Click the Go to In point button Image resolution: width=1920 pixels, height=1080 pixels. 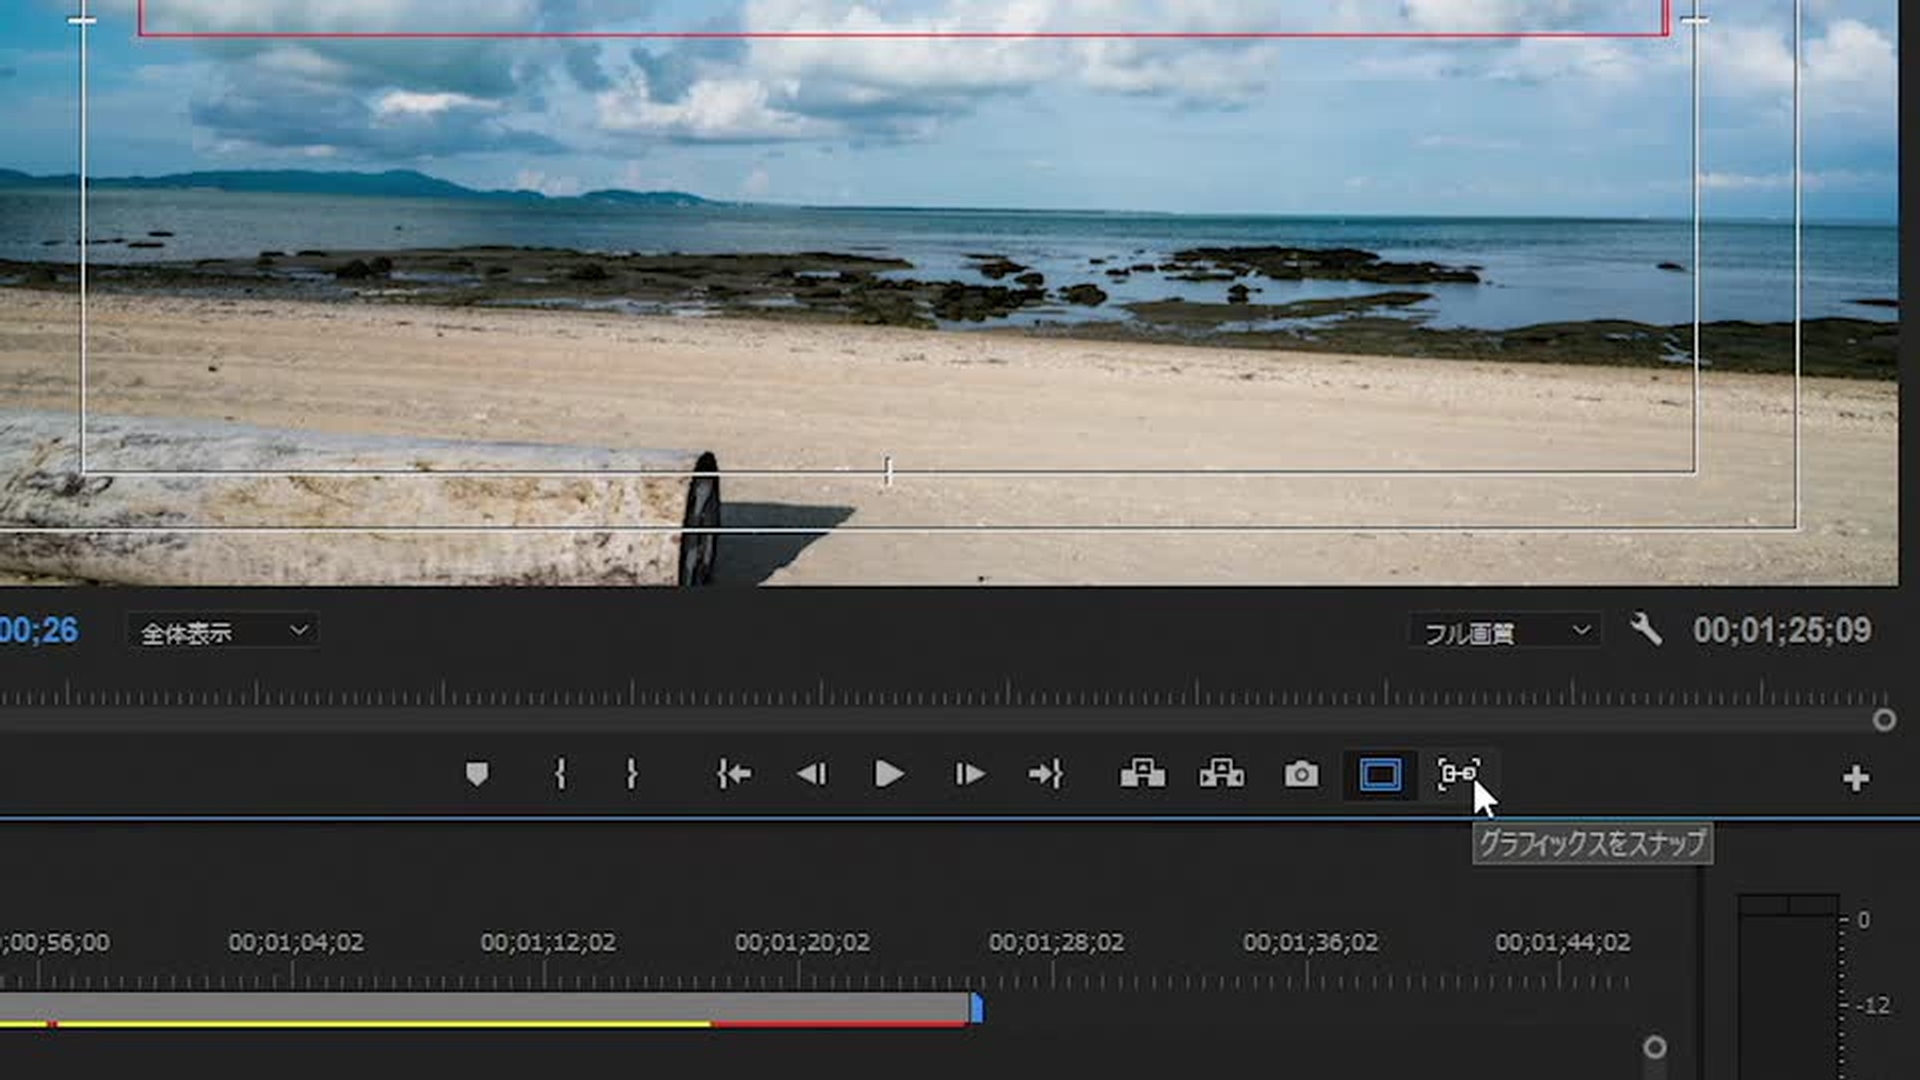[734, 774]
